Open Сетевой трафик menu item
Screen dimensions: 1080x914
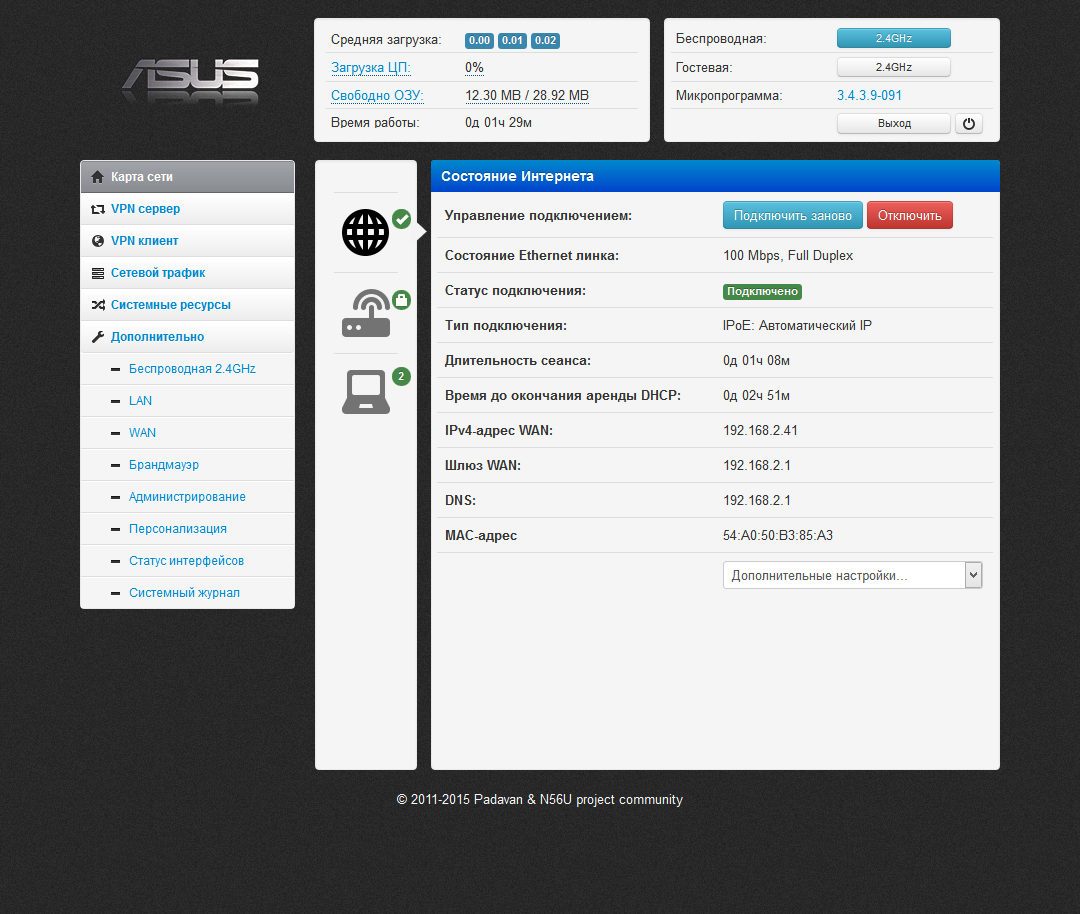click(x=187, y=273)
